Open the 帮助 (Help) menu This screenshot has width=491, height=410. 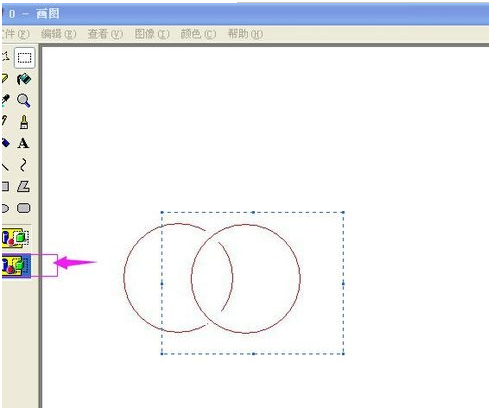click(245, 34)
